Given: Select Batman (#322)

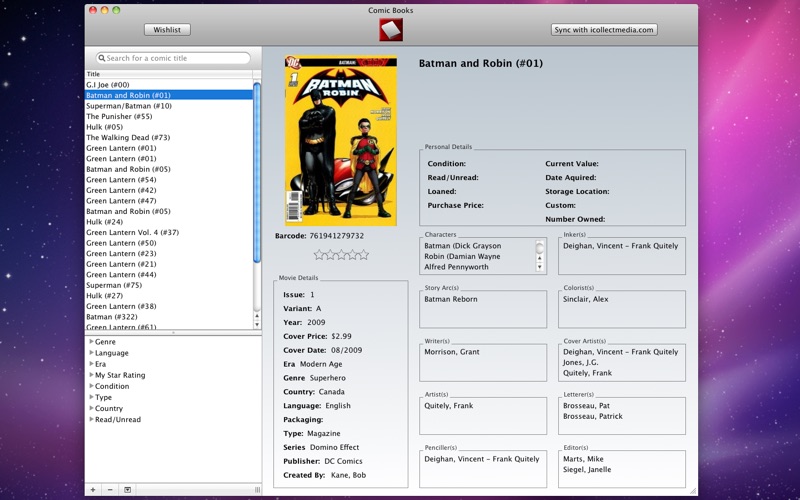Looking at the screenshot, I should [169, 317].
